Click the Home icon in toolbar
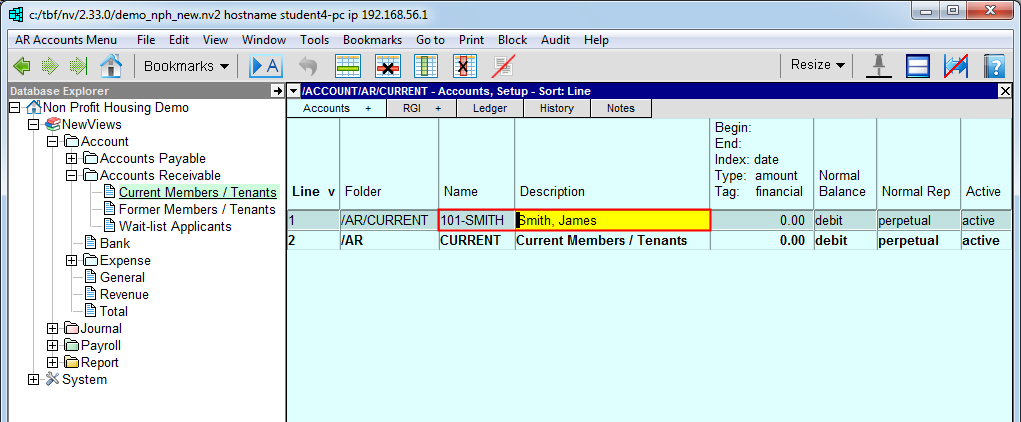Image resolution: width=1021 pixels, height=422 pixels. (111, 66)
